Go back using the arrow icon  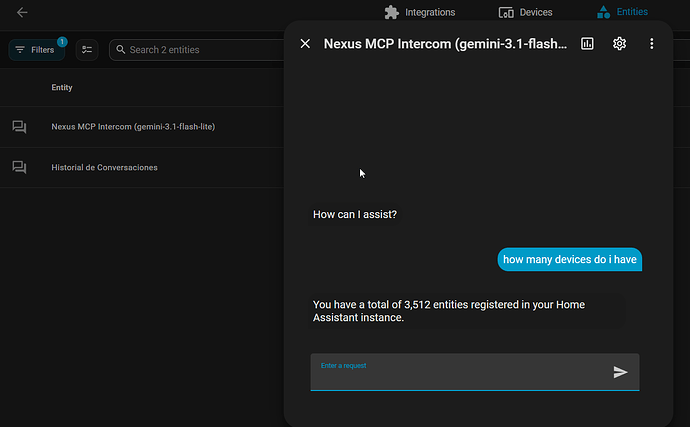(22, 12)
